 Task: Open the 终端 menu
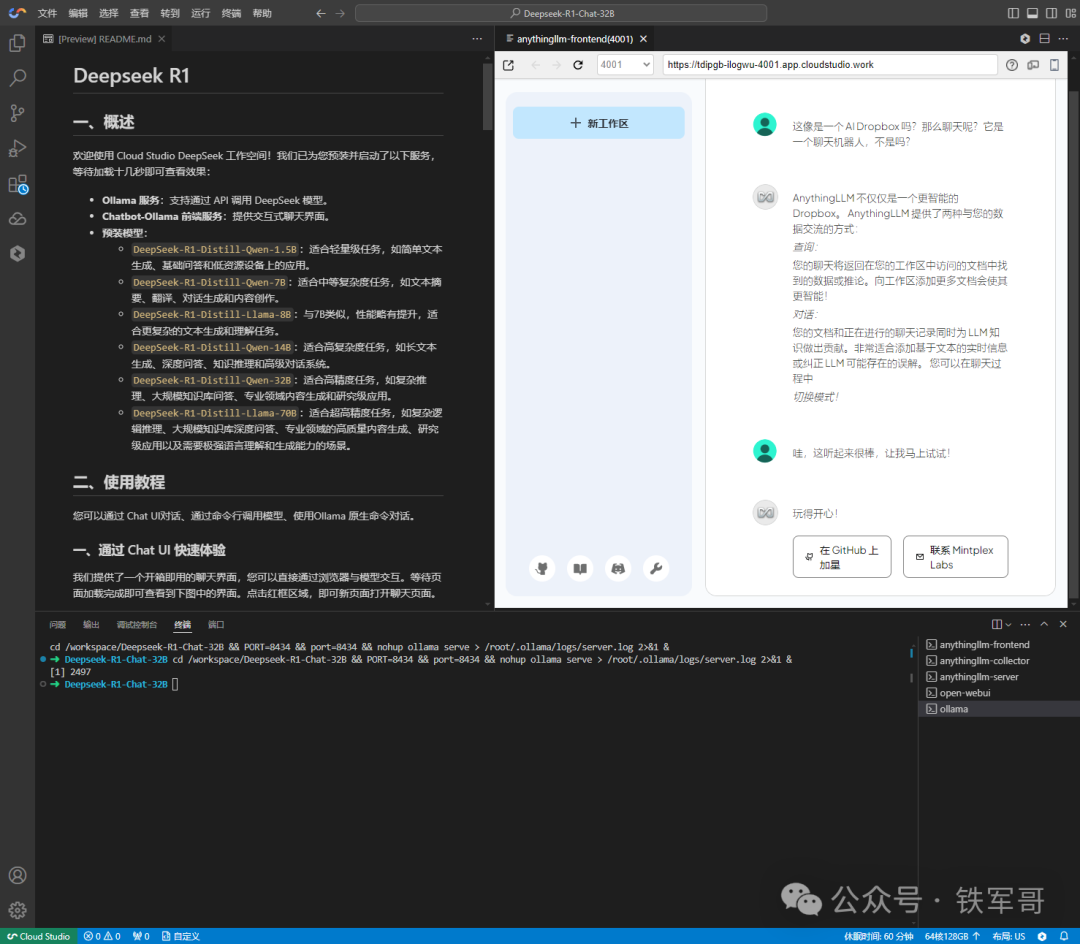click(231, 13)
